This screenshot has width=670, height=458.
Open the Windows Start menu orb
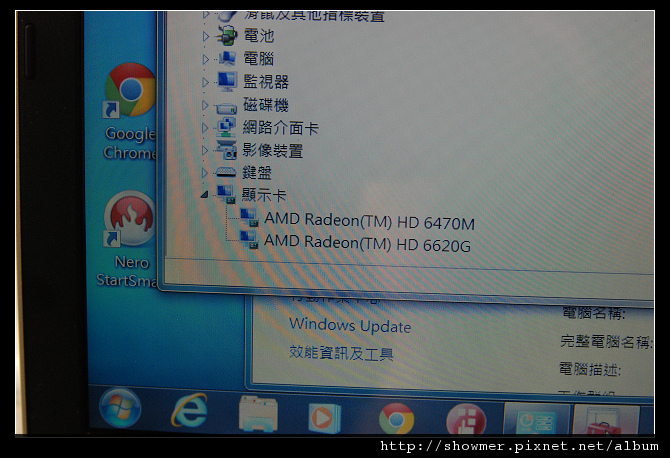(x=120, y=408)
